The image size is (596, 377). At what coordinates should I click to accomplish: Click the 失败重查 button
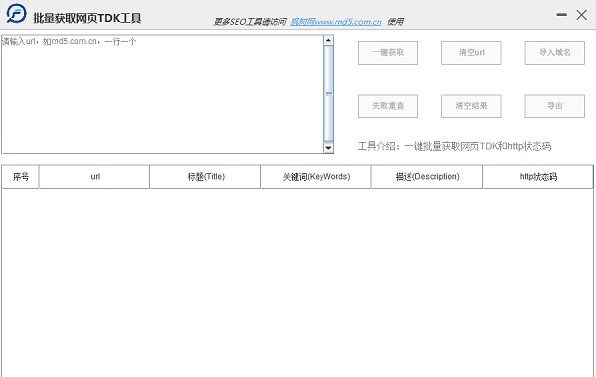(388, 106)
